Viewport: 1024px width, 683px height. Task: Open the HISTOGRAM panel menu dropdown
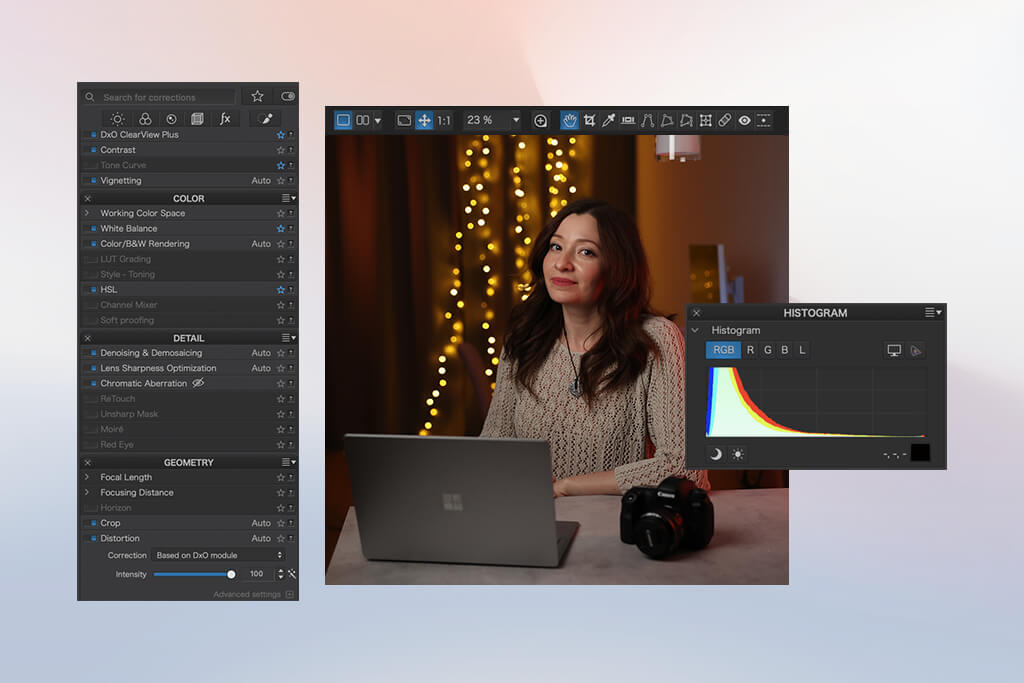(933, 313)
